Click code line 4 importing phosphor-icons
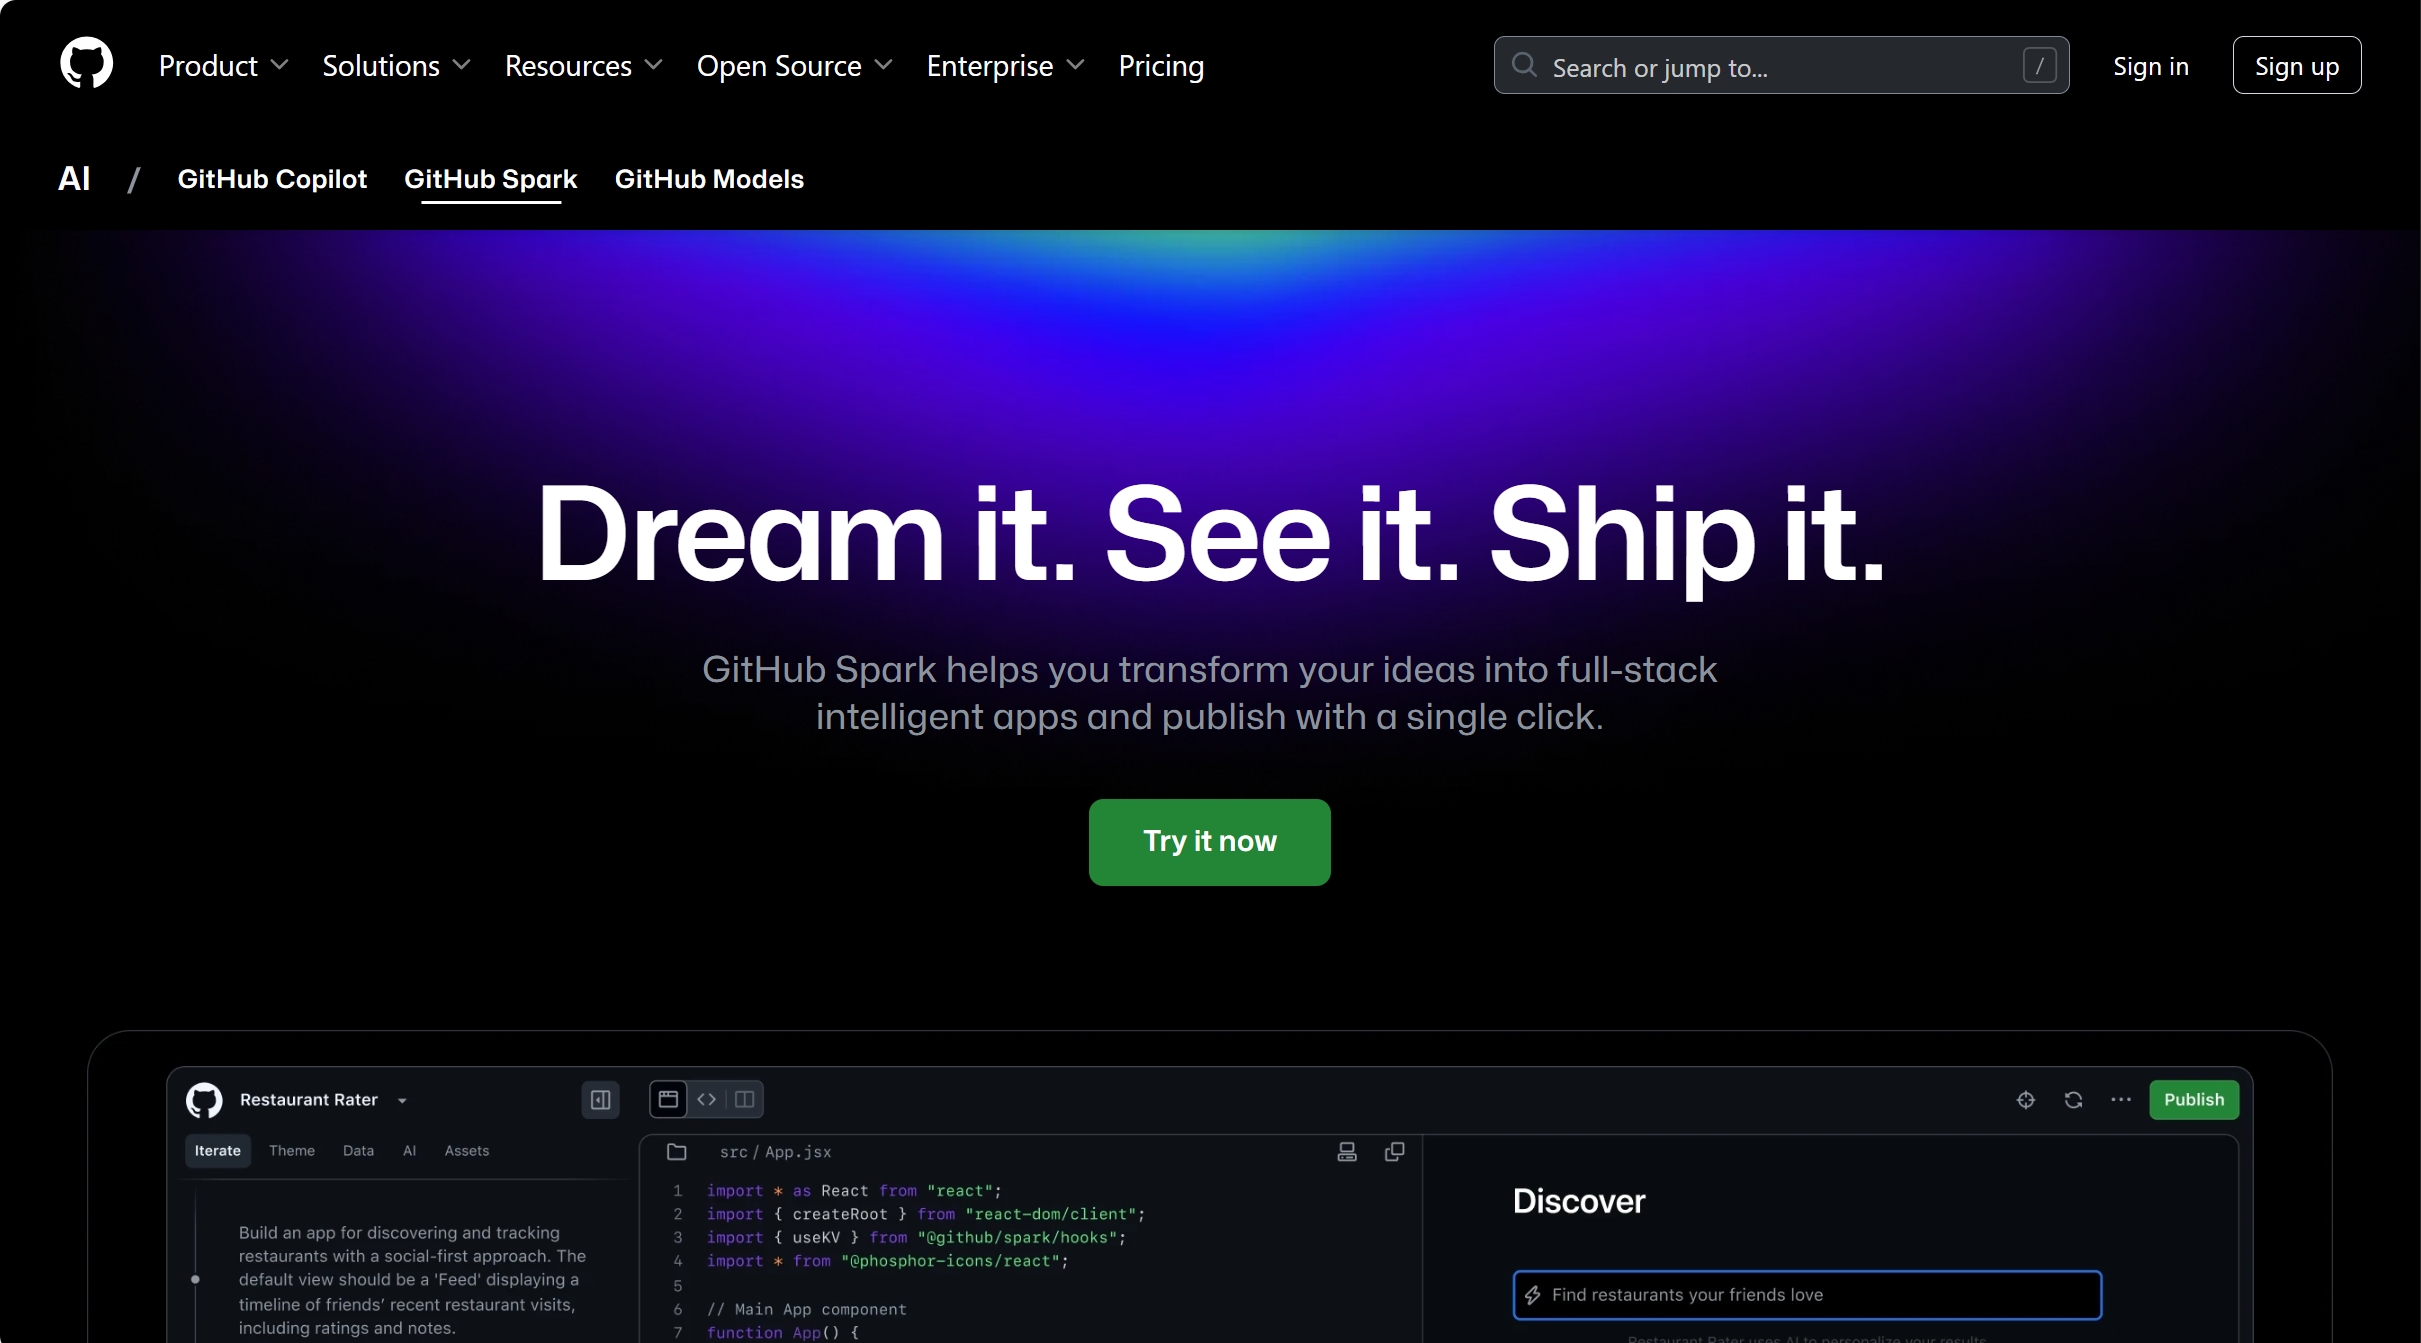This screenshot has height=1343, width=2421. (887, 1261)
